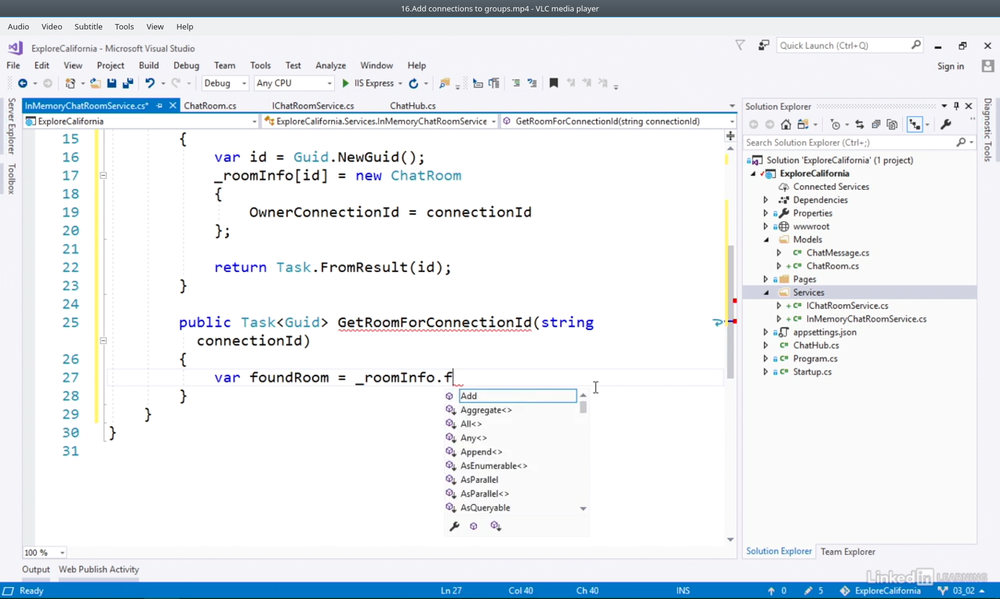Click the editor vertical scrollbar thumb
Image resolution: width=1000 pixels, height=599 pixels.
coord(730,313)
